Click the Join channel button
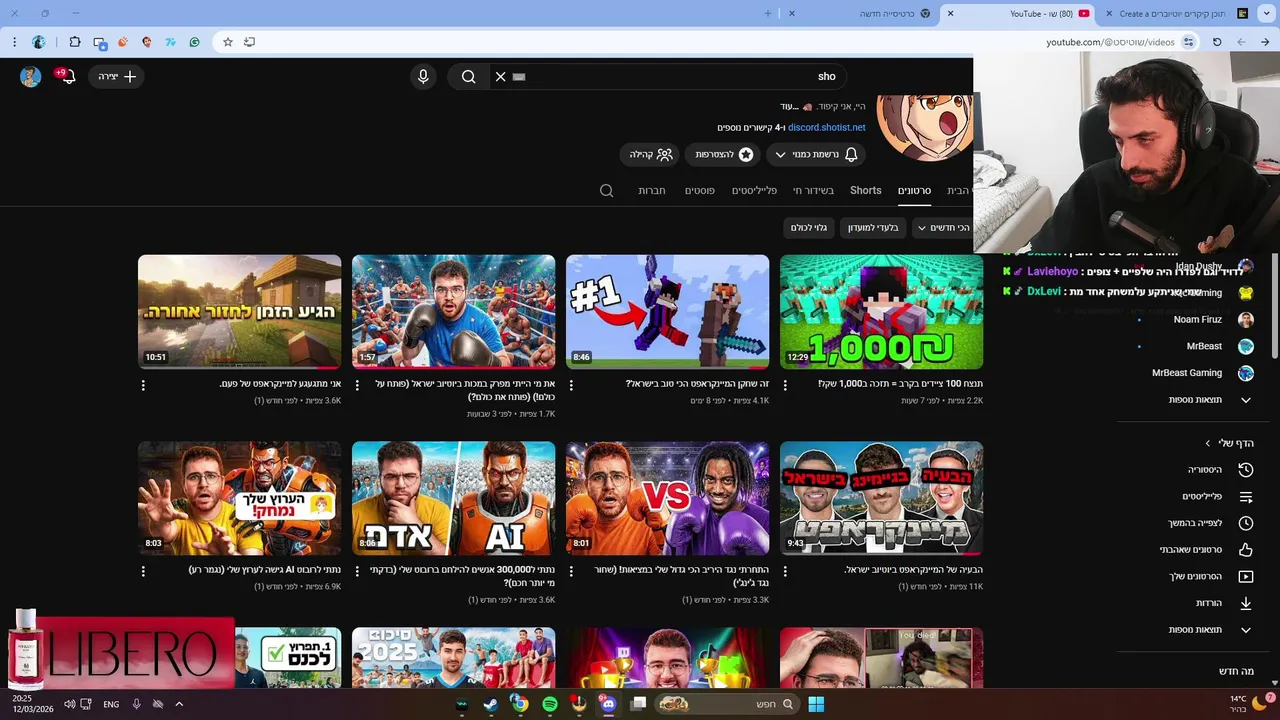1280x720 pixels. pos(722,155)
